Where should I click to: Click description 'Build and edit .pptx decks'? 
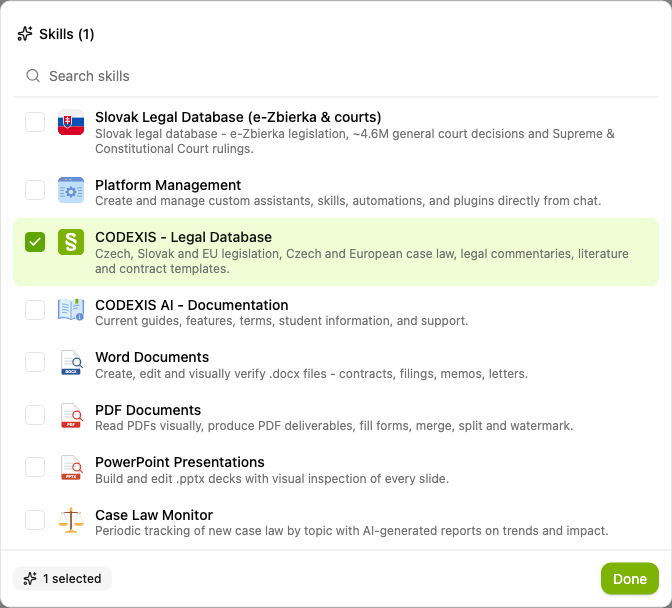click(272, 479)
